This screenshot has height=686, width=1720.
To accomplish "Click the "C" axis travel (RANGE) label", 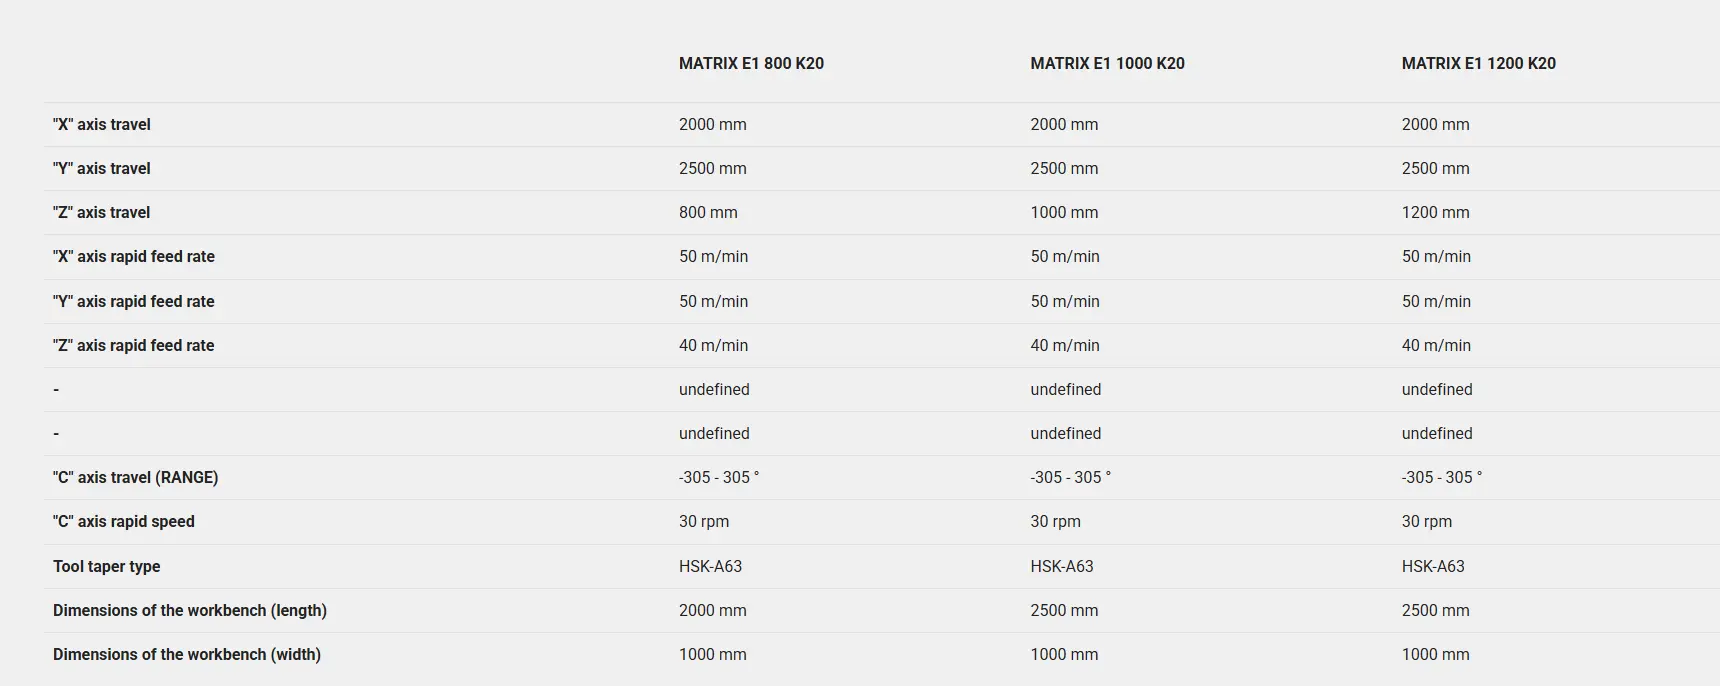I will [x=136, y=477].
